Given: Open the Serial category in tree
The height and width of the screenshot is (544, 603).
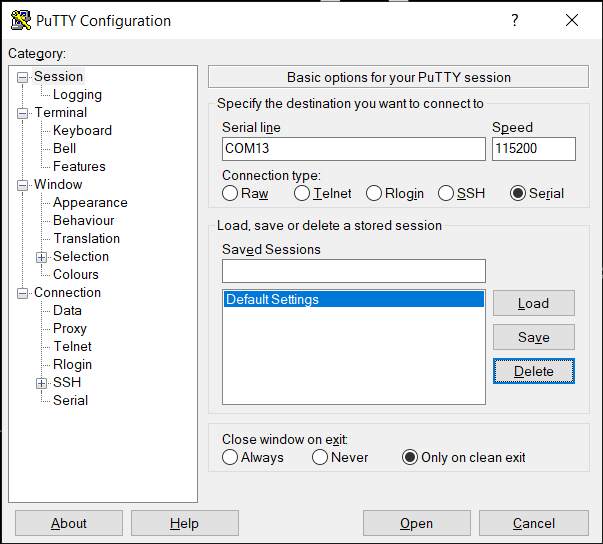Looking at the screenshot, I should click(70, 401).
